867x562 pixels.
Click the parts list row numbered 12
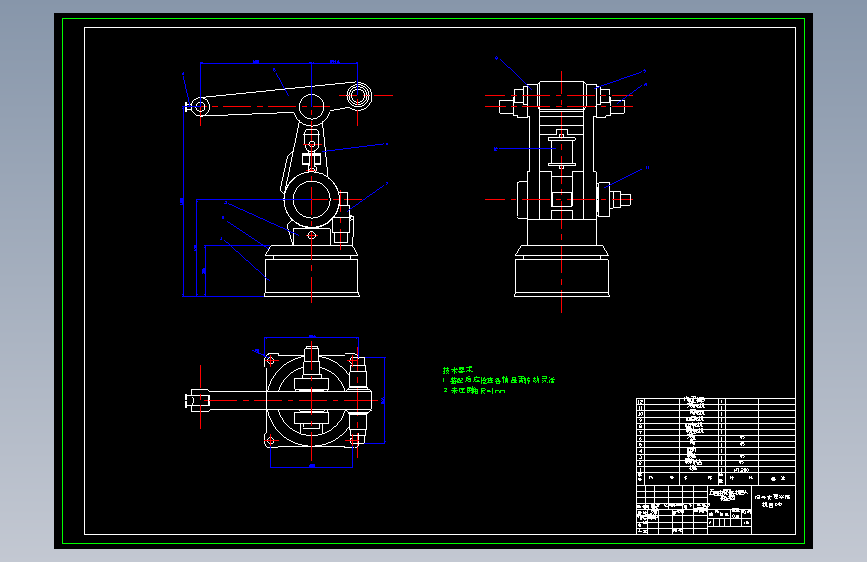click(x=715, y=401)
